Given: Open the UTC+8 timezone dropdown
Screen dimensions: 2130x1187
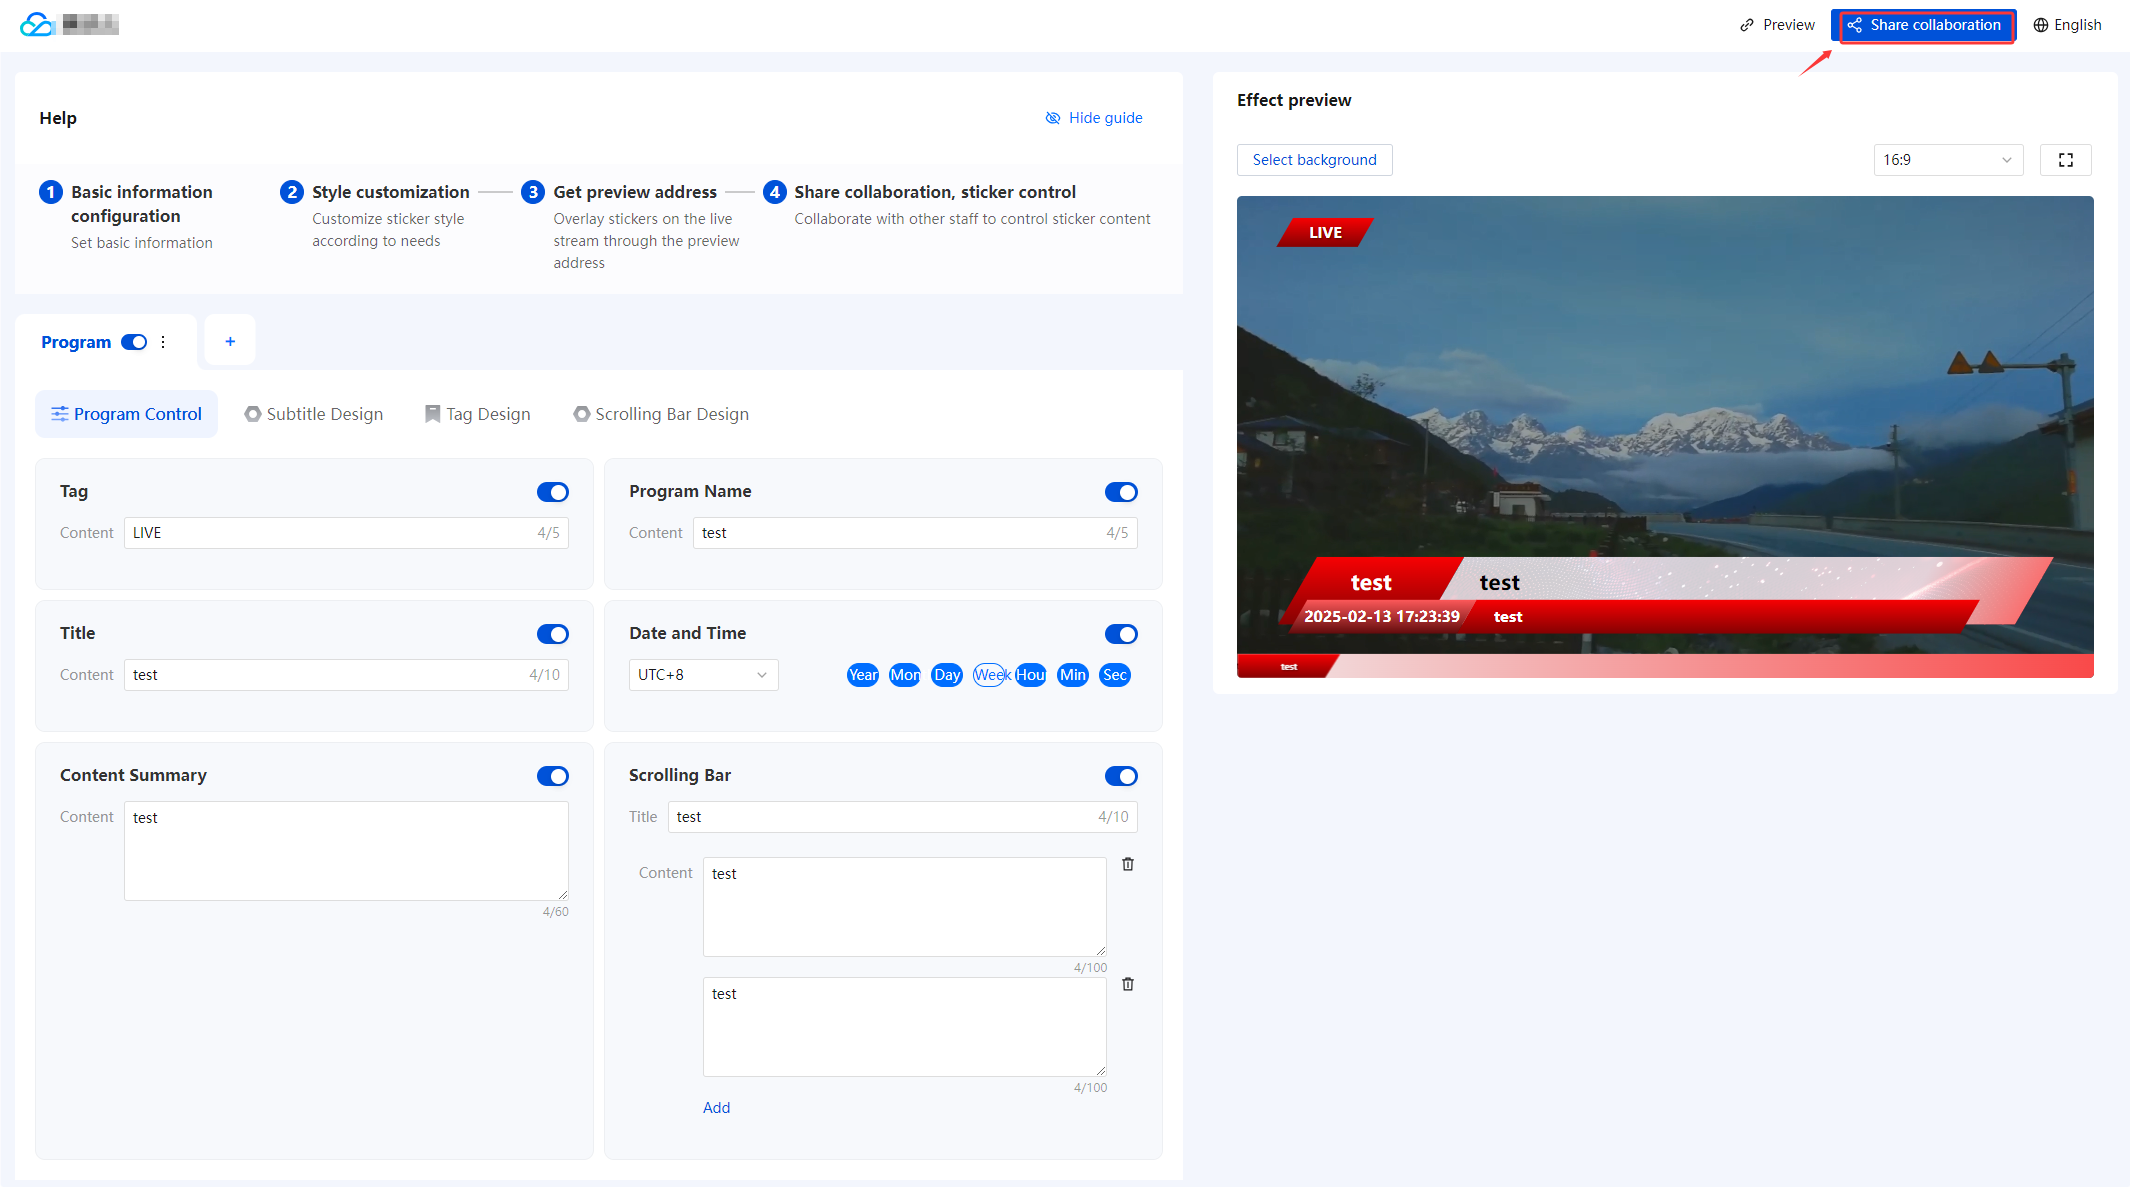Looking at the screenshot, I should 703,675.
